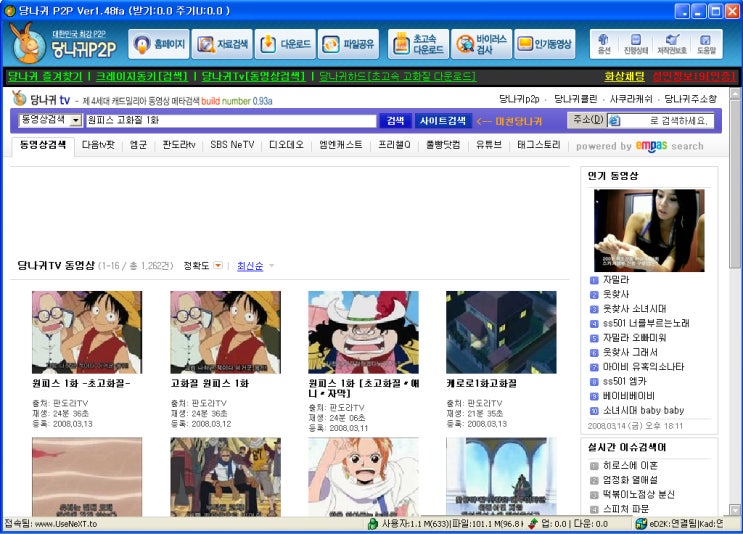
Task: Switch to the 판도라tv tab
Action: click(177, 145)
